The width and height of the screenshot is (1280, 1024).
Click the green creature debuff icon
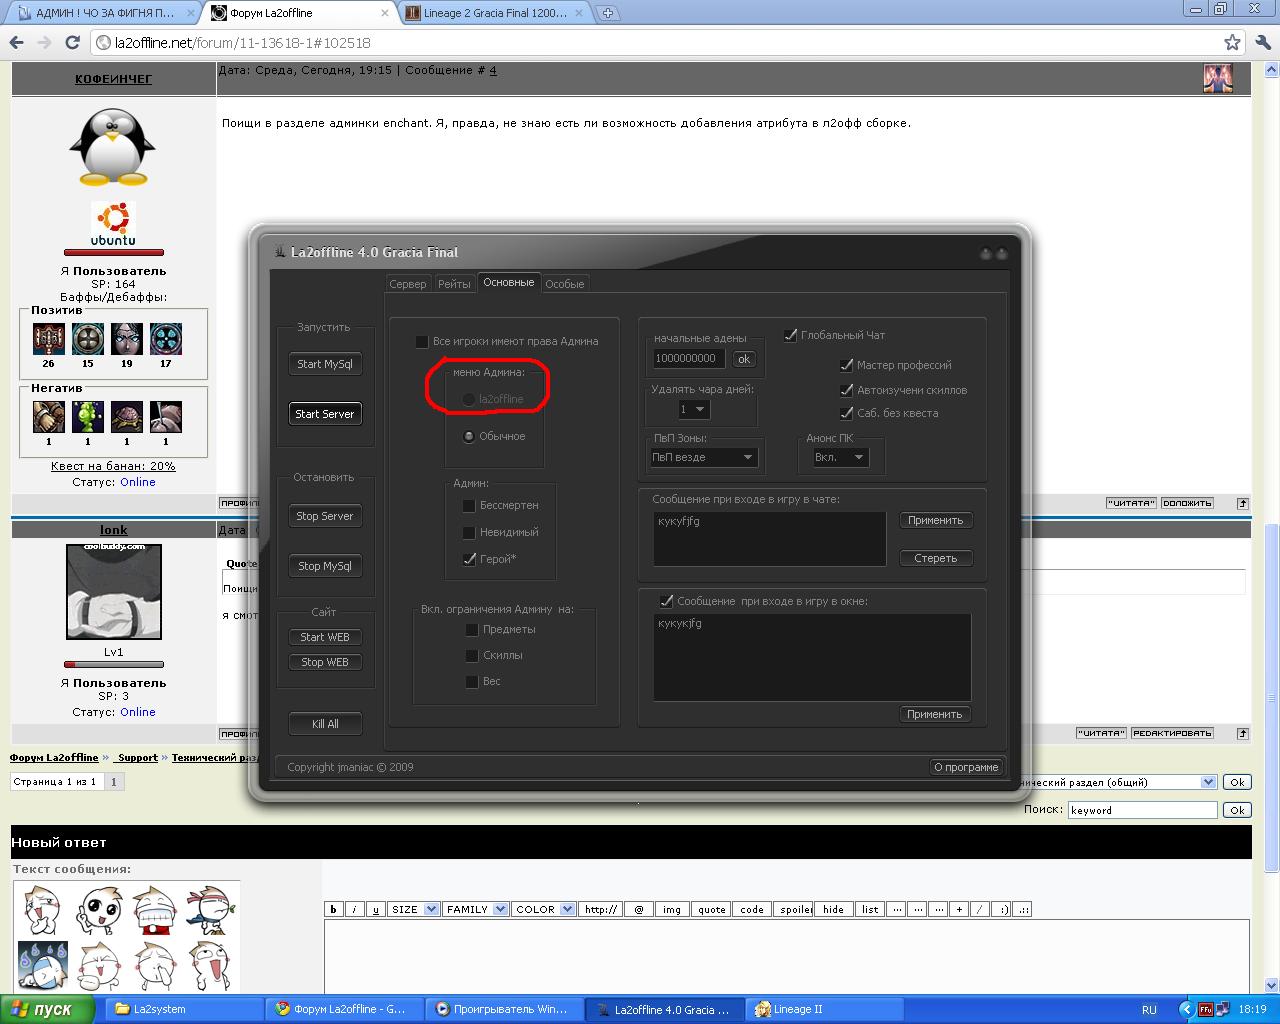87,417
